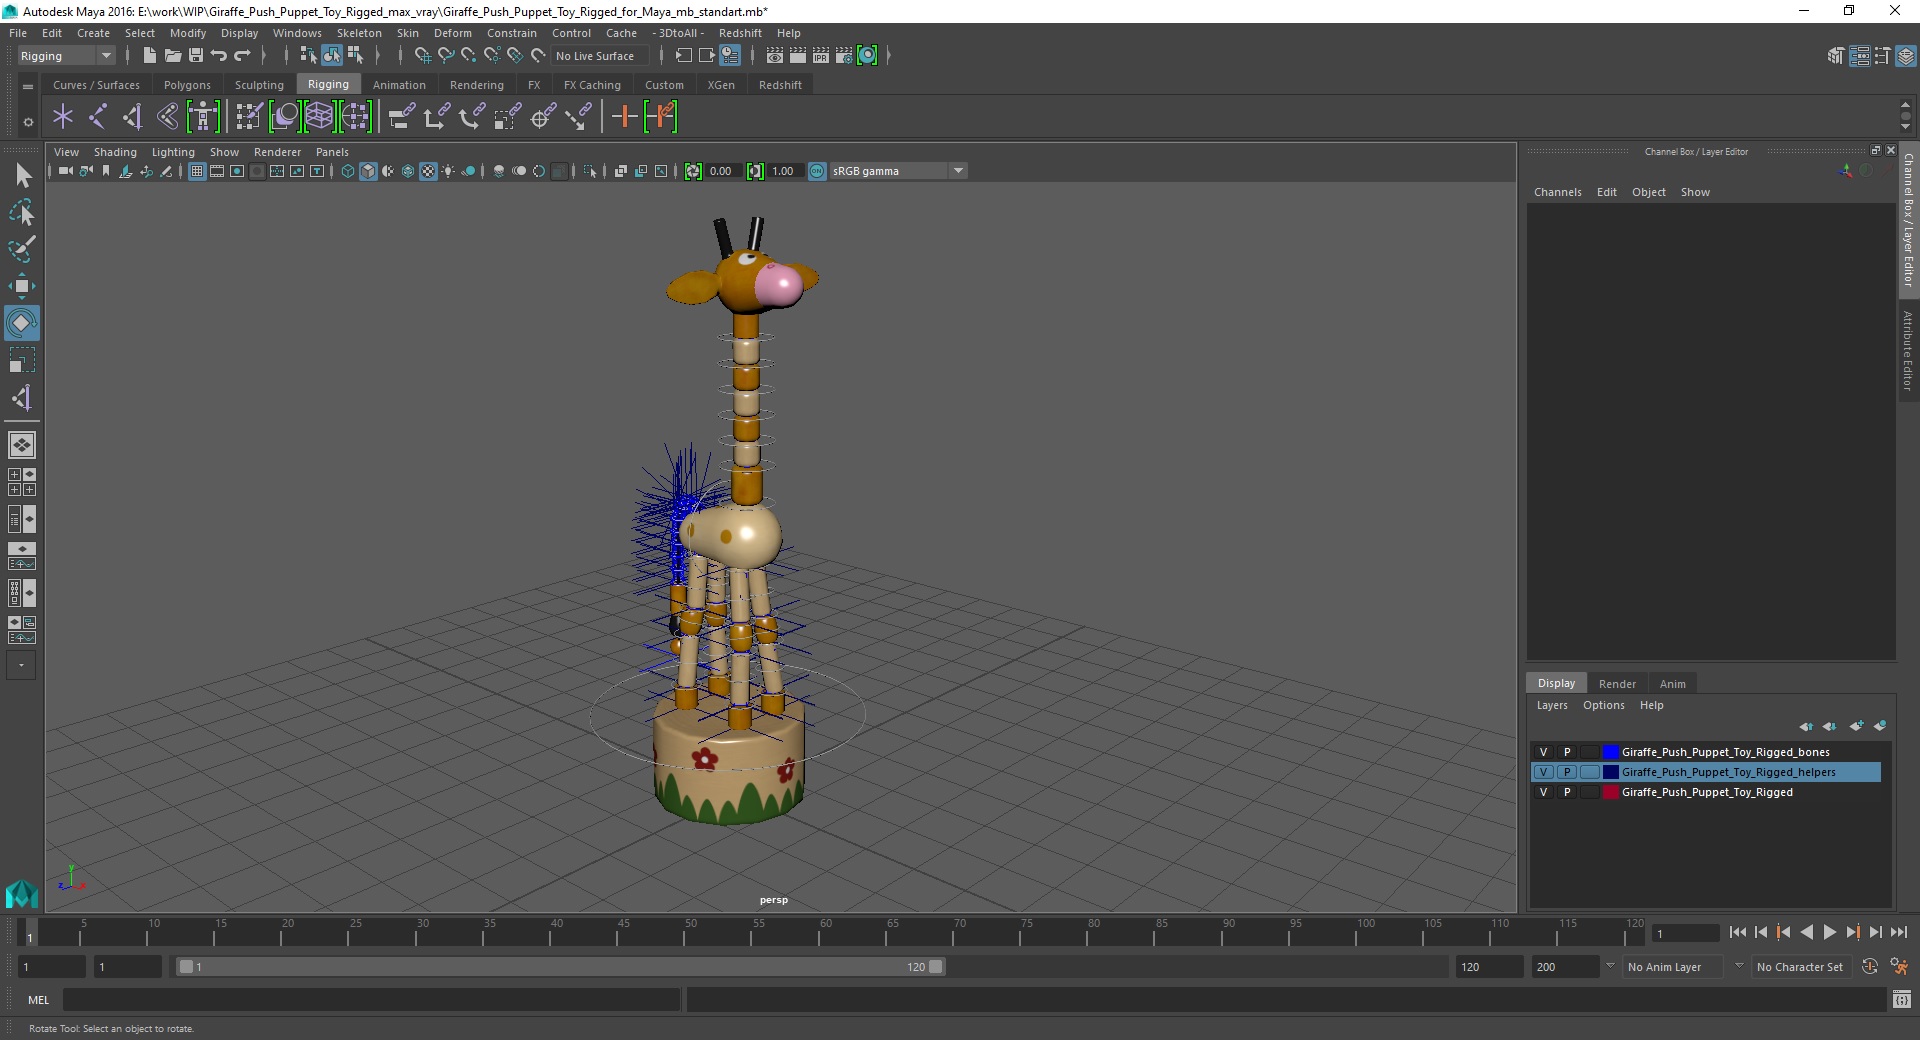Toggle viewport grid display button
Viewport: 1920px width, 1040px height.
(197, 171)
